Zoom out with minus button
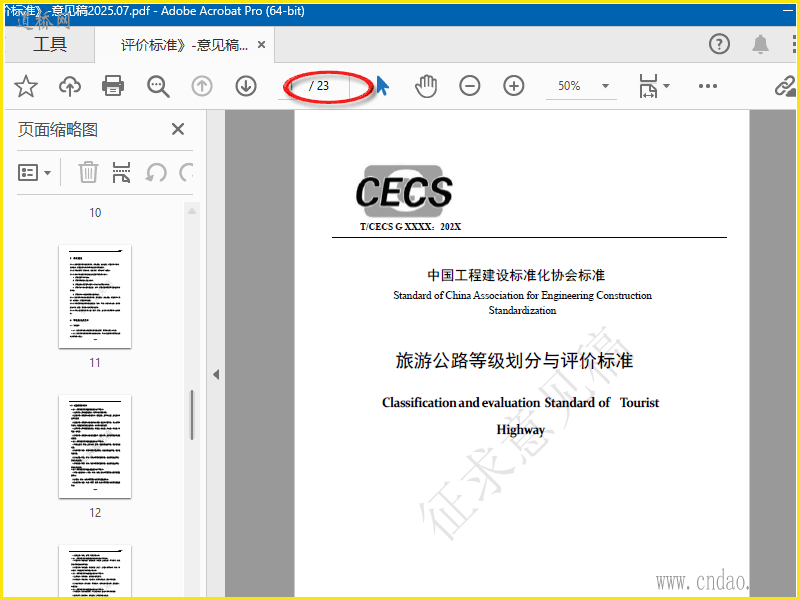The width and height of the screenshot is (800, 600). pyautogui.click(x=469, y=86)
